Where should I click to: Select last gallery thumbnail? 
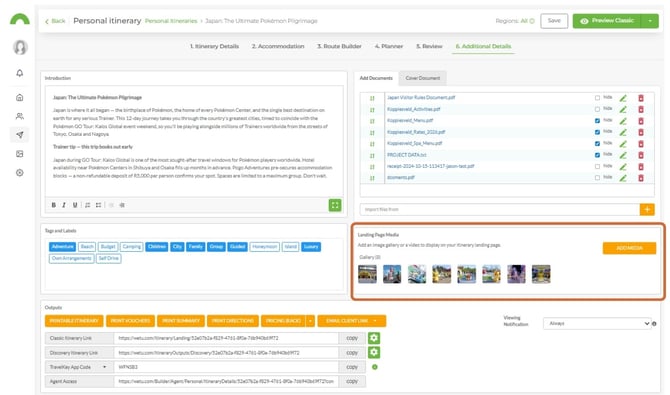tap(541, 274)
